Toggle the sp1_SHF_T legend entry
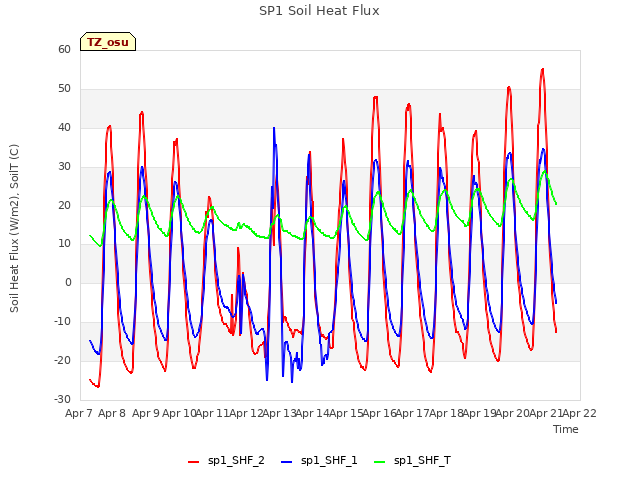Viewport: 640px width, 480px height. point(412,461)
